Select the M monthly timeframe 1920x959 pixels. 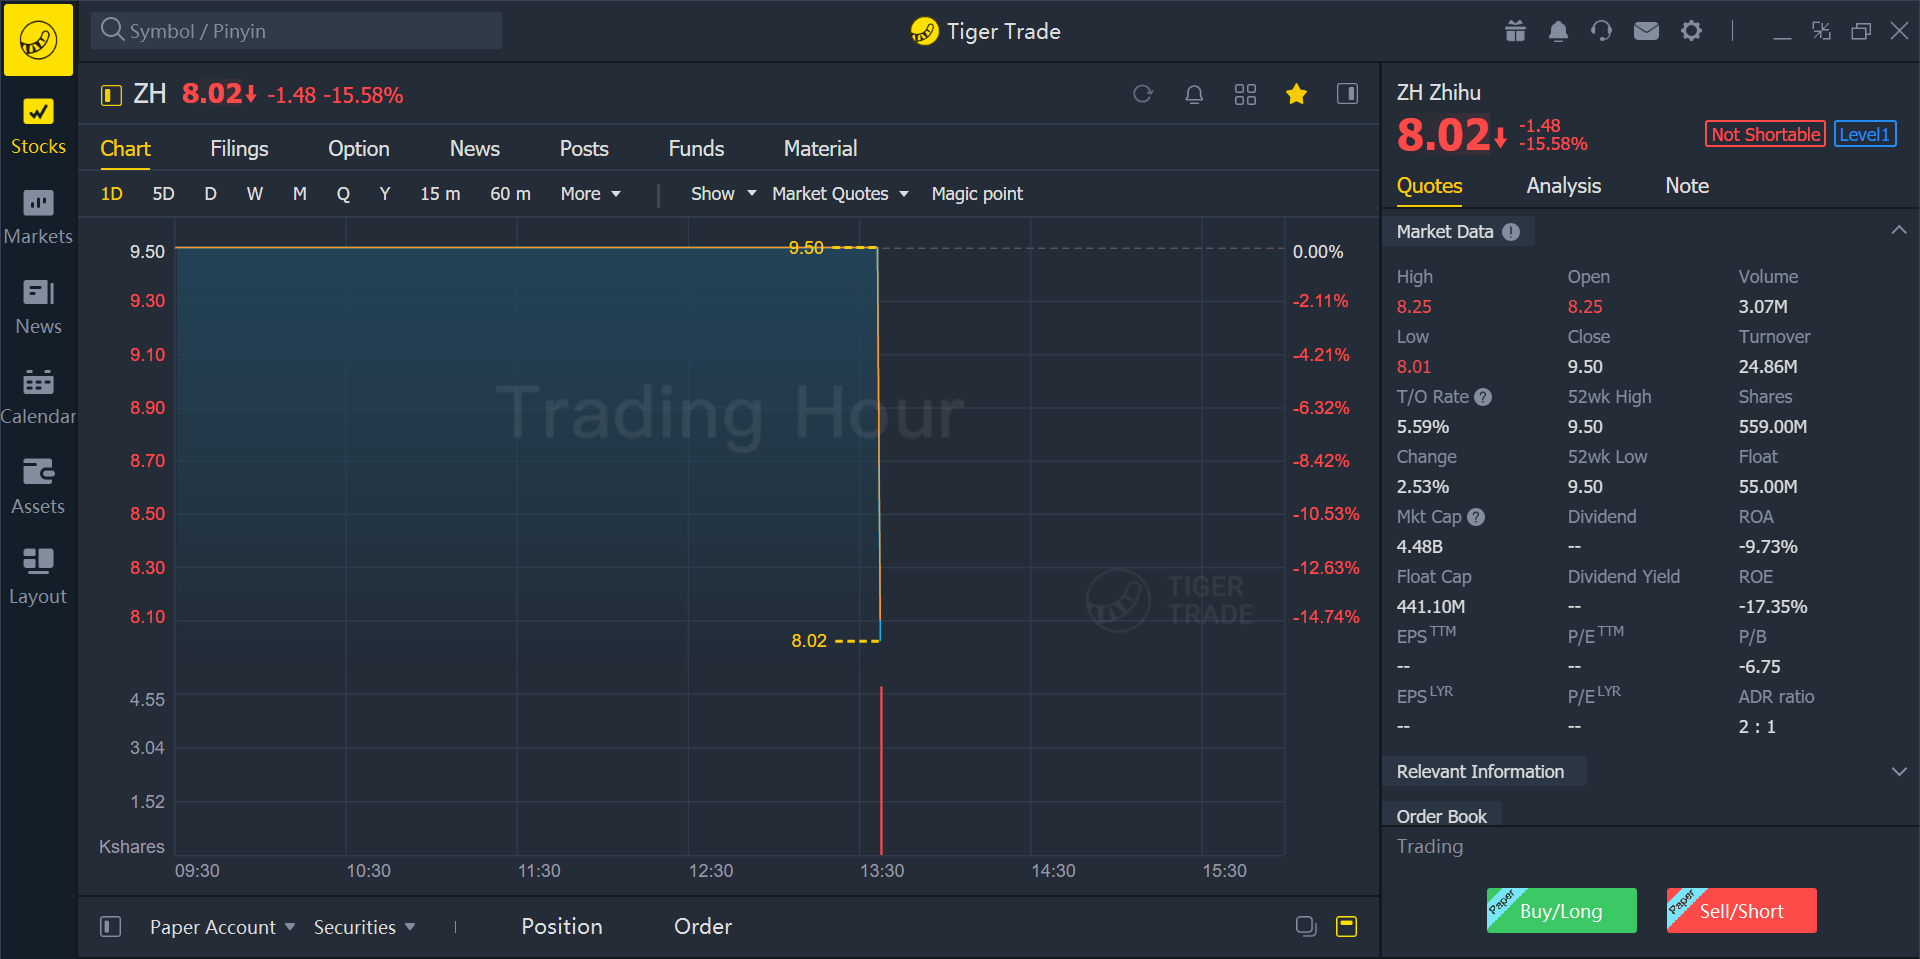click(300, 194)
